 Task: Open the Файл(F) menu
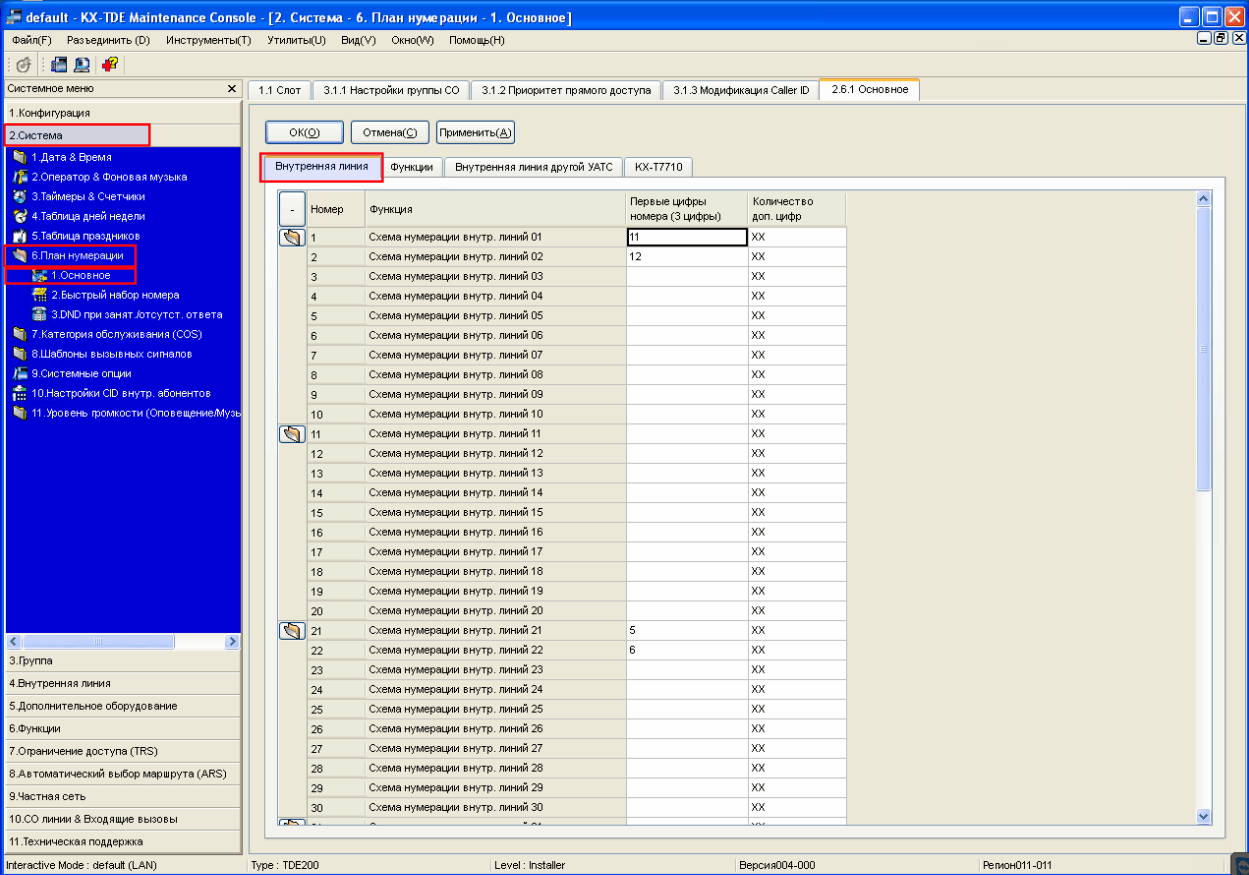[32, 40]
